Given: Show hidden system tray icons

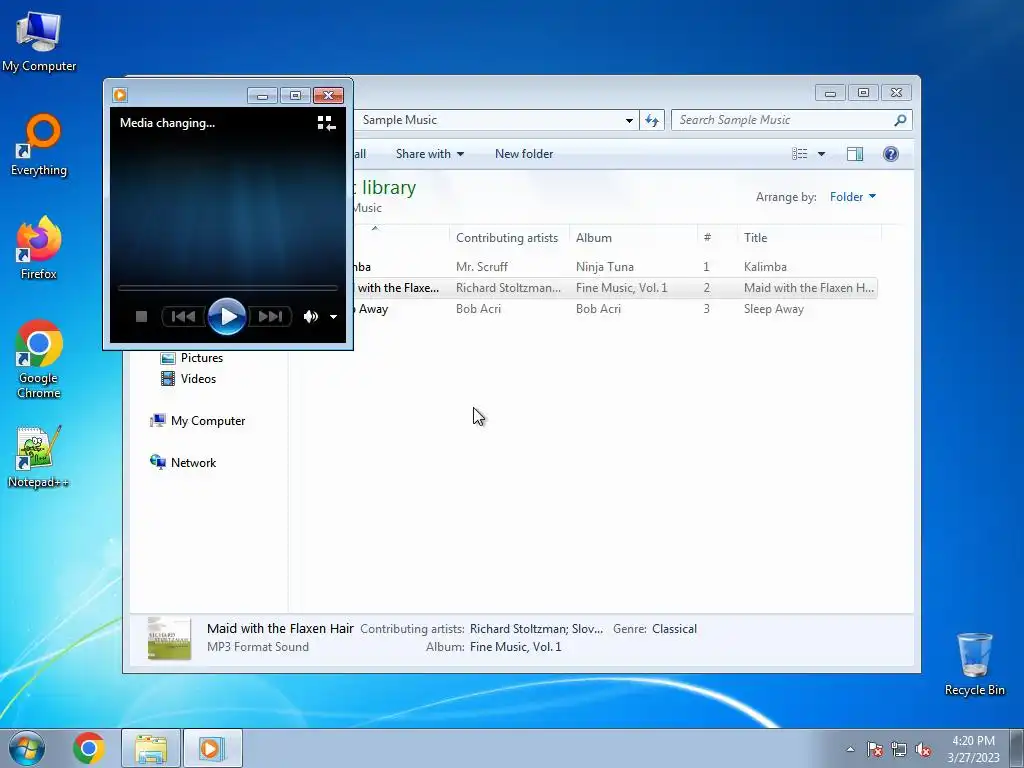Looking at the screenshot, I should [850, 749].
